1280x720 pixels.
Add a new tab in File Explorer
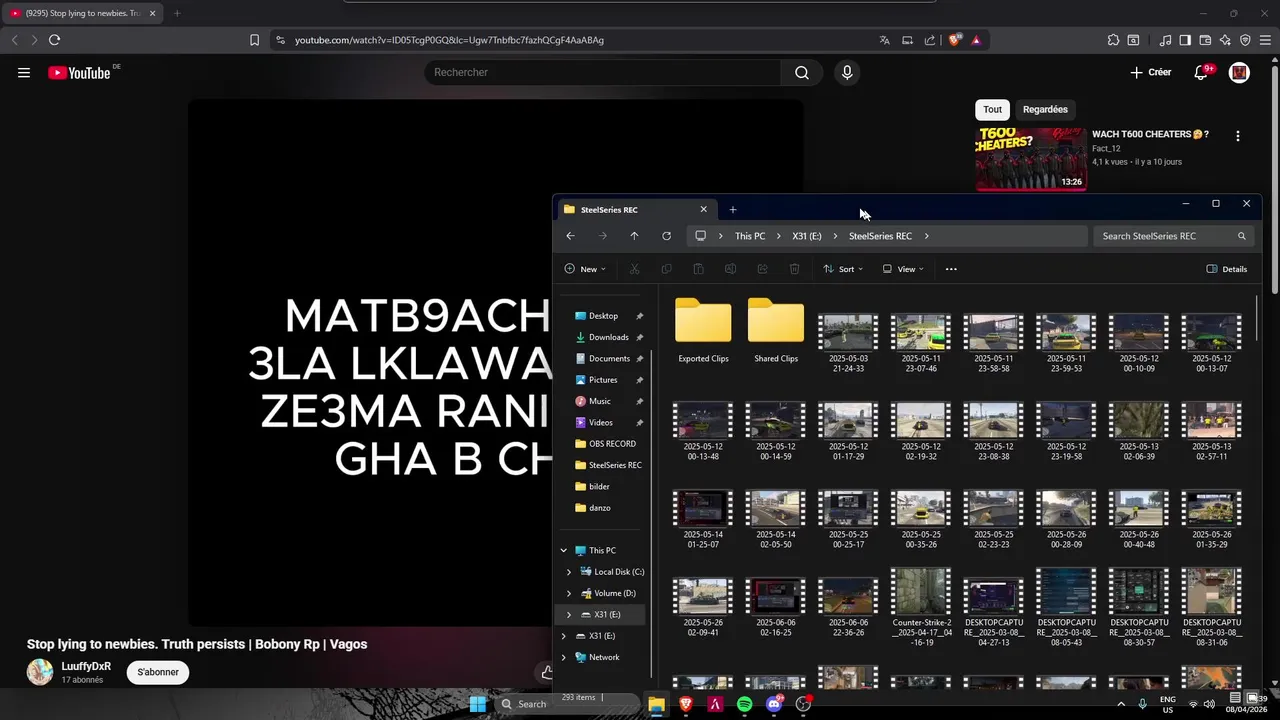tap(733, 209)
